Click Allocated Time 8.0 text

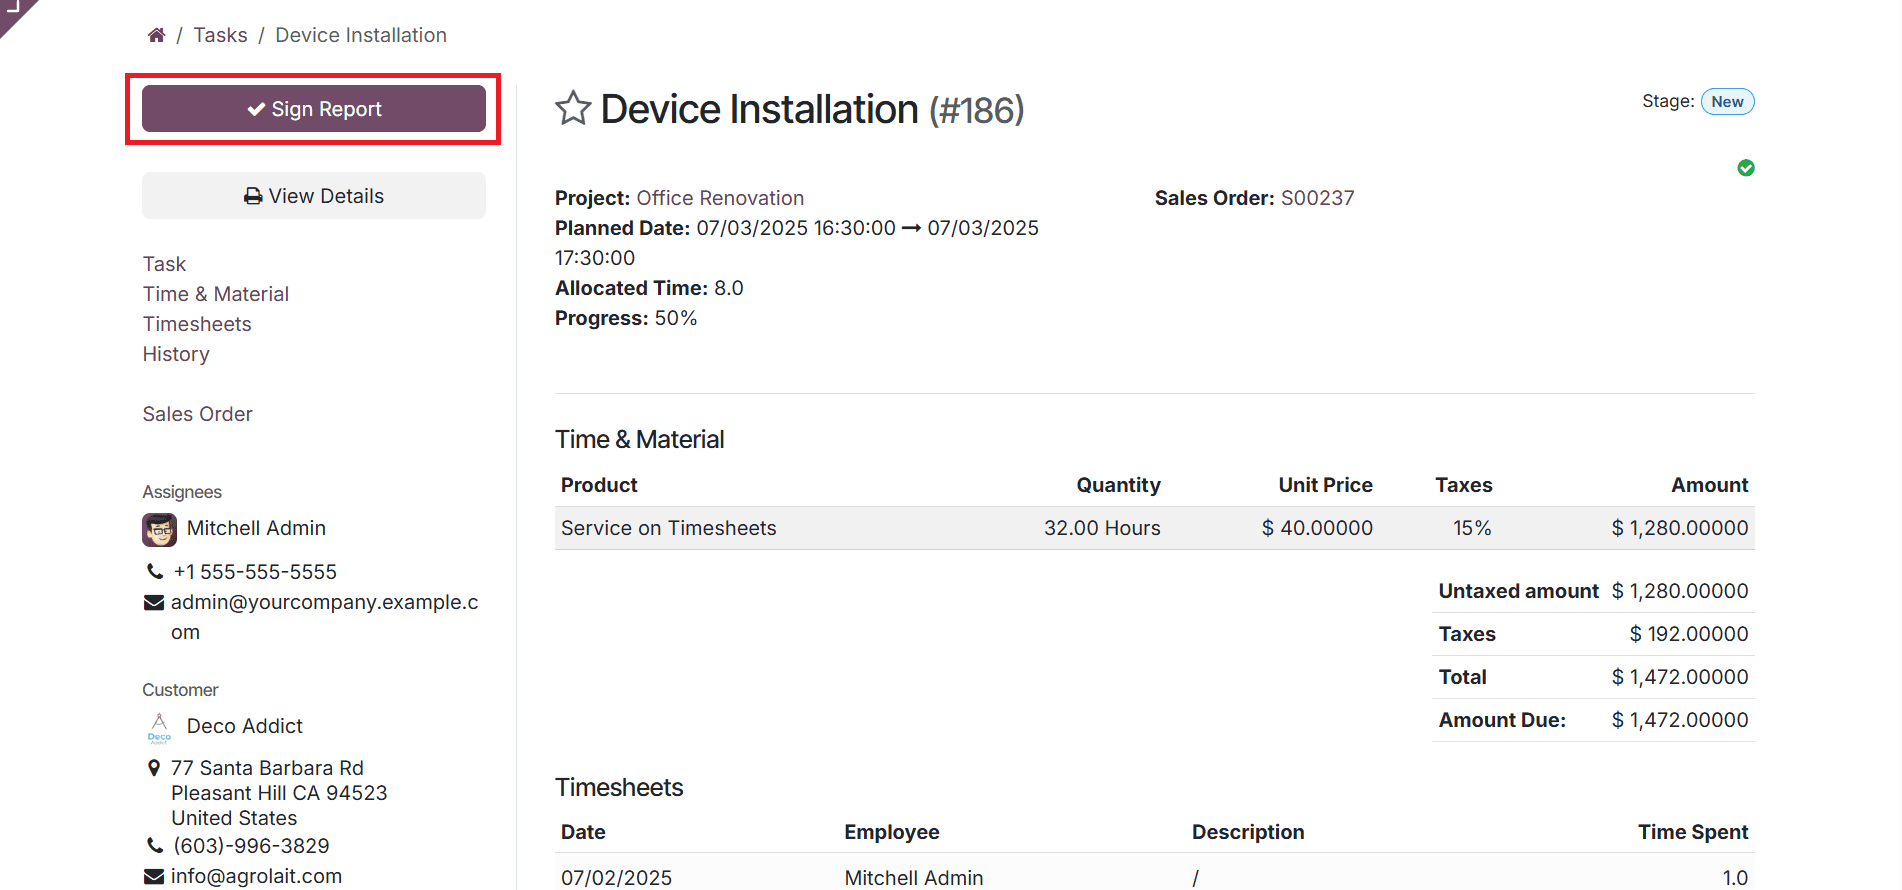tap(649, 288)
